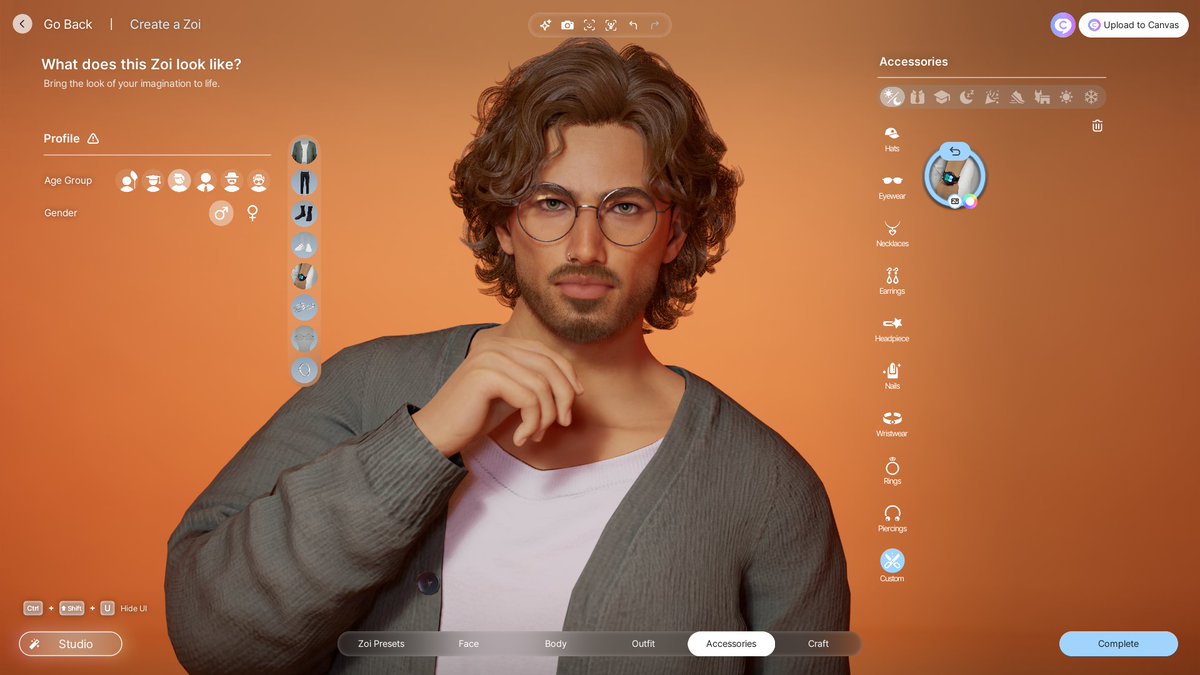This screenshot has width=1200, height=675.
Task: Activate face capture focus icon
Action: (589, 25)
